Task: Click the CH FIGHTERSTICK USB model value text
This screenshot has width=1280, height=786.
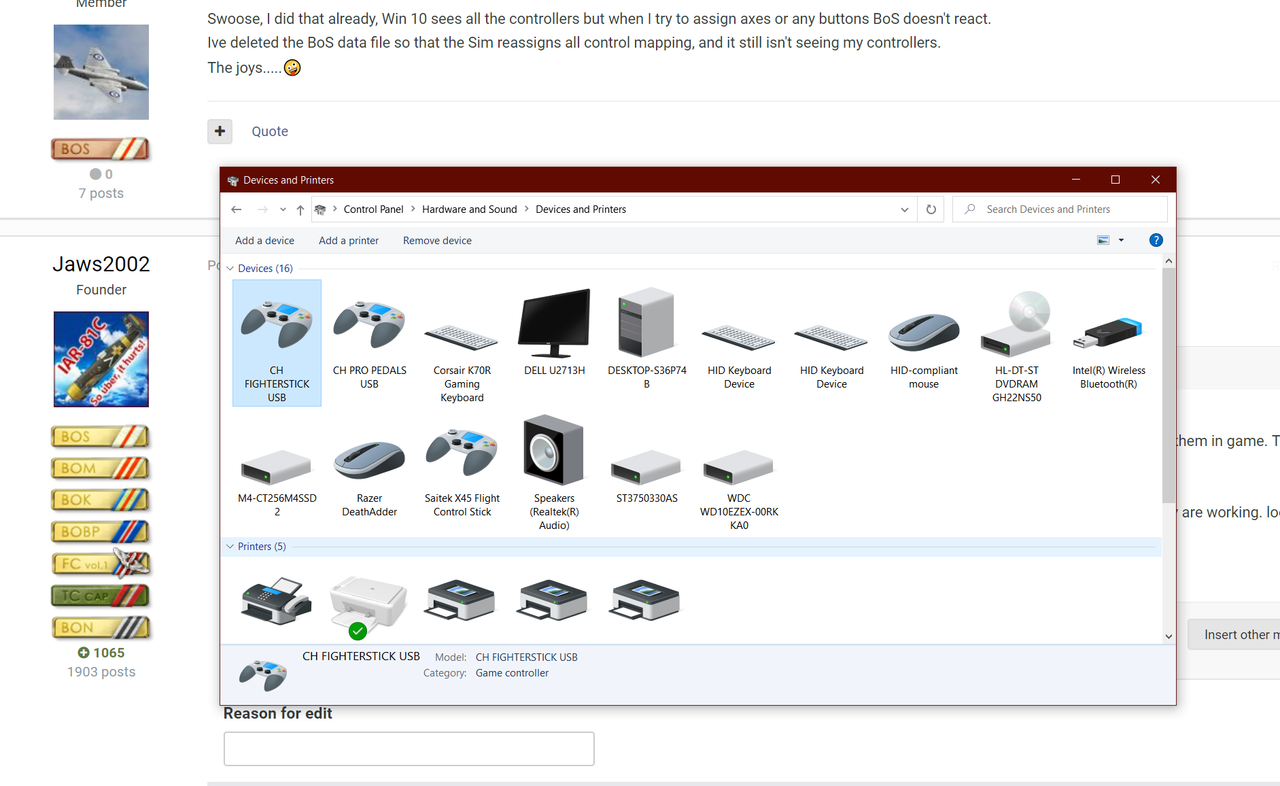Action: [x=526, y=657]
